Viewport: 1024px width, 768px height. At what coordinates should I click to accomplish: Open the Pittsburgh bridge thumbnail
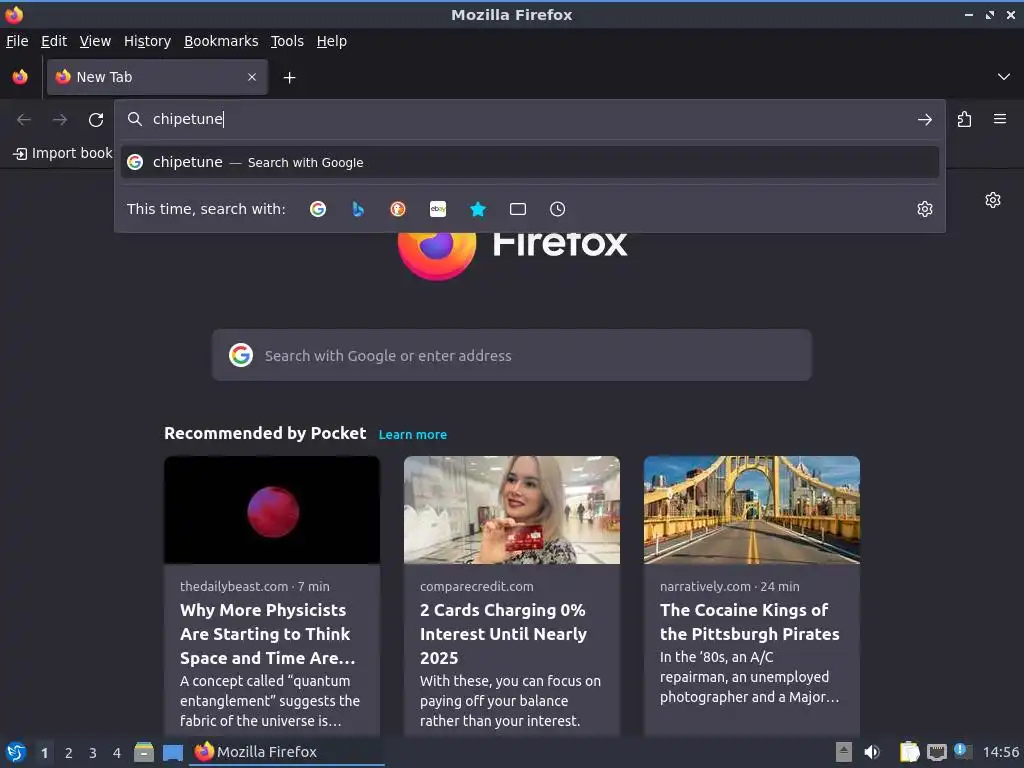pos(752,510)
